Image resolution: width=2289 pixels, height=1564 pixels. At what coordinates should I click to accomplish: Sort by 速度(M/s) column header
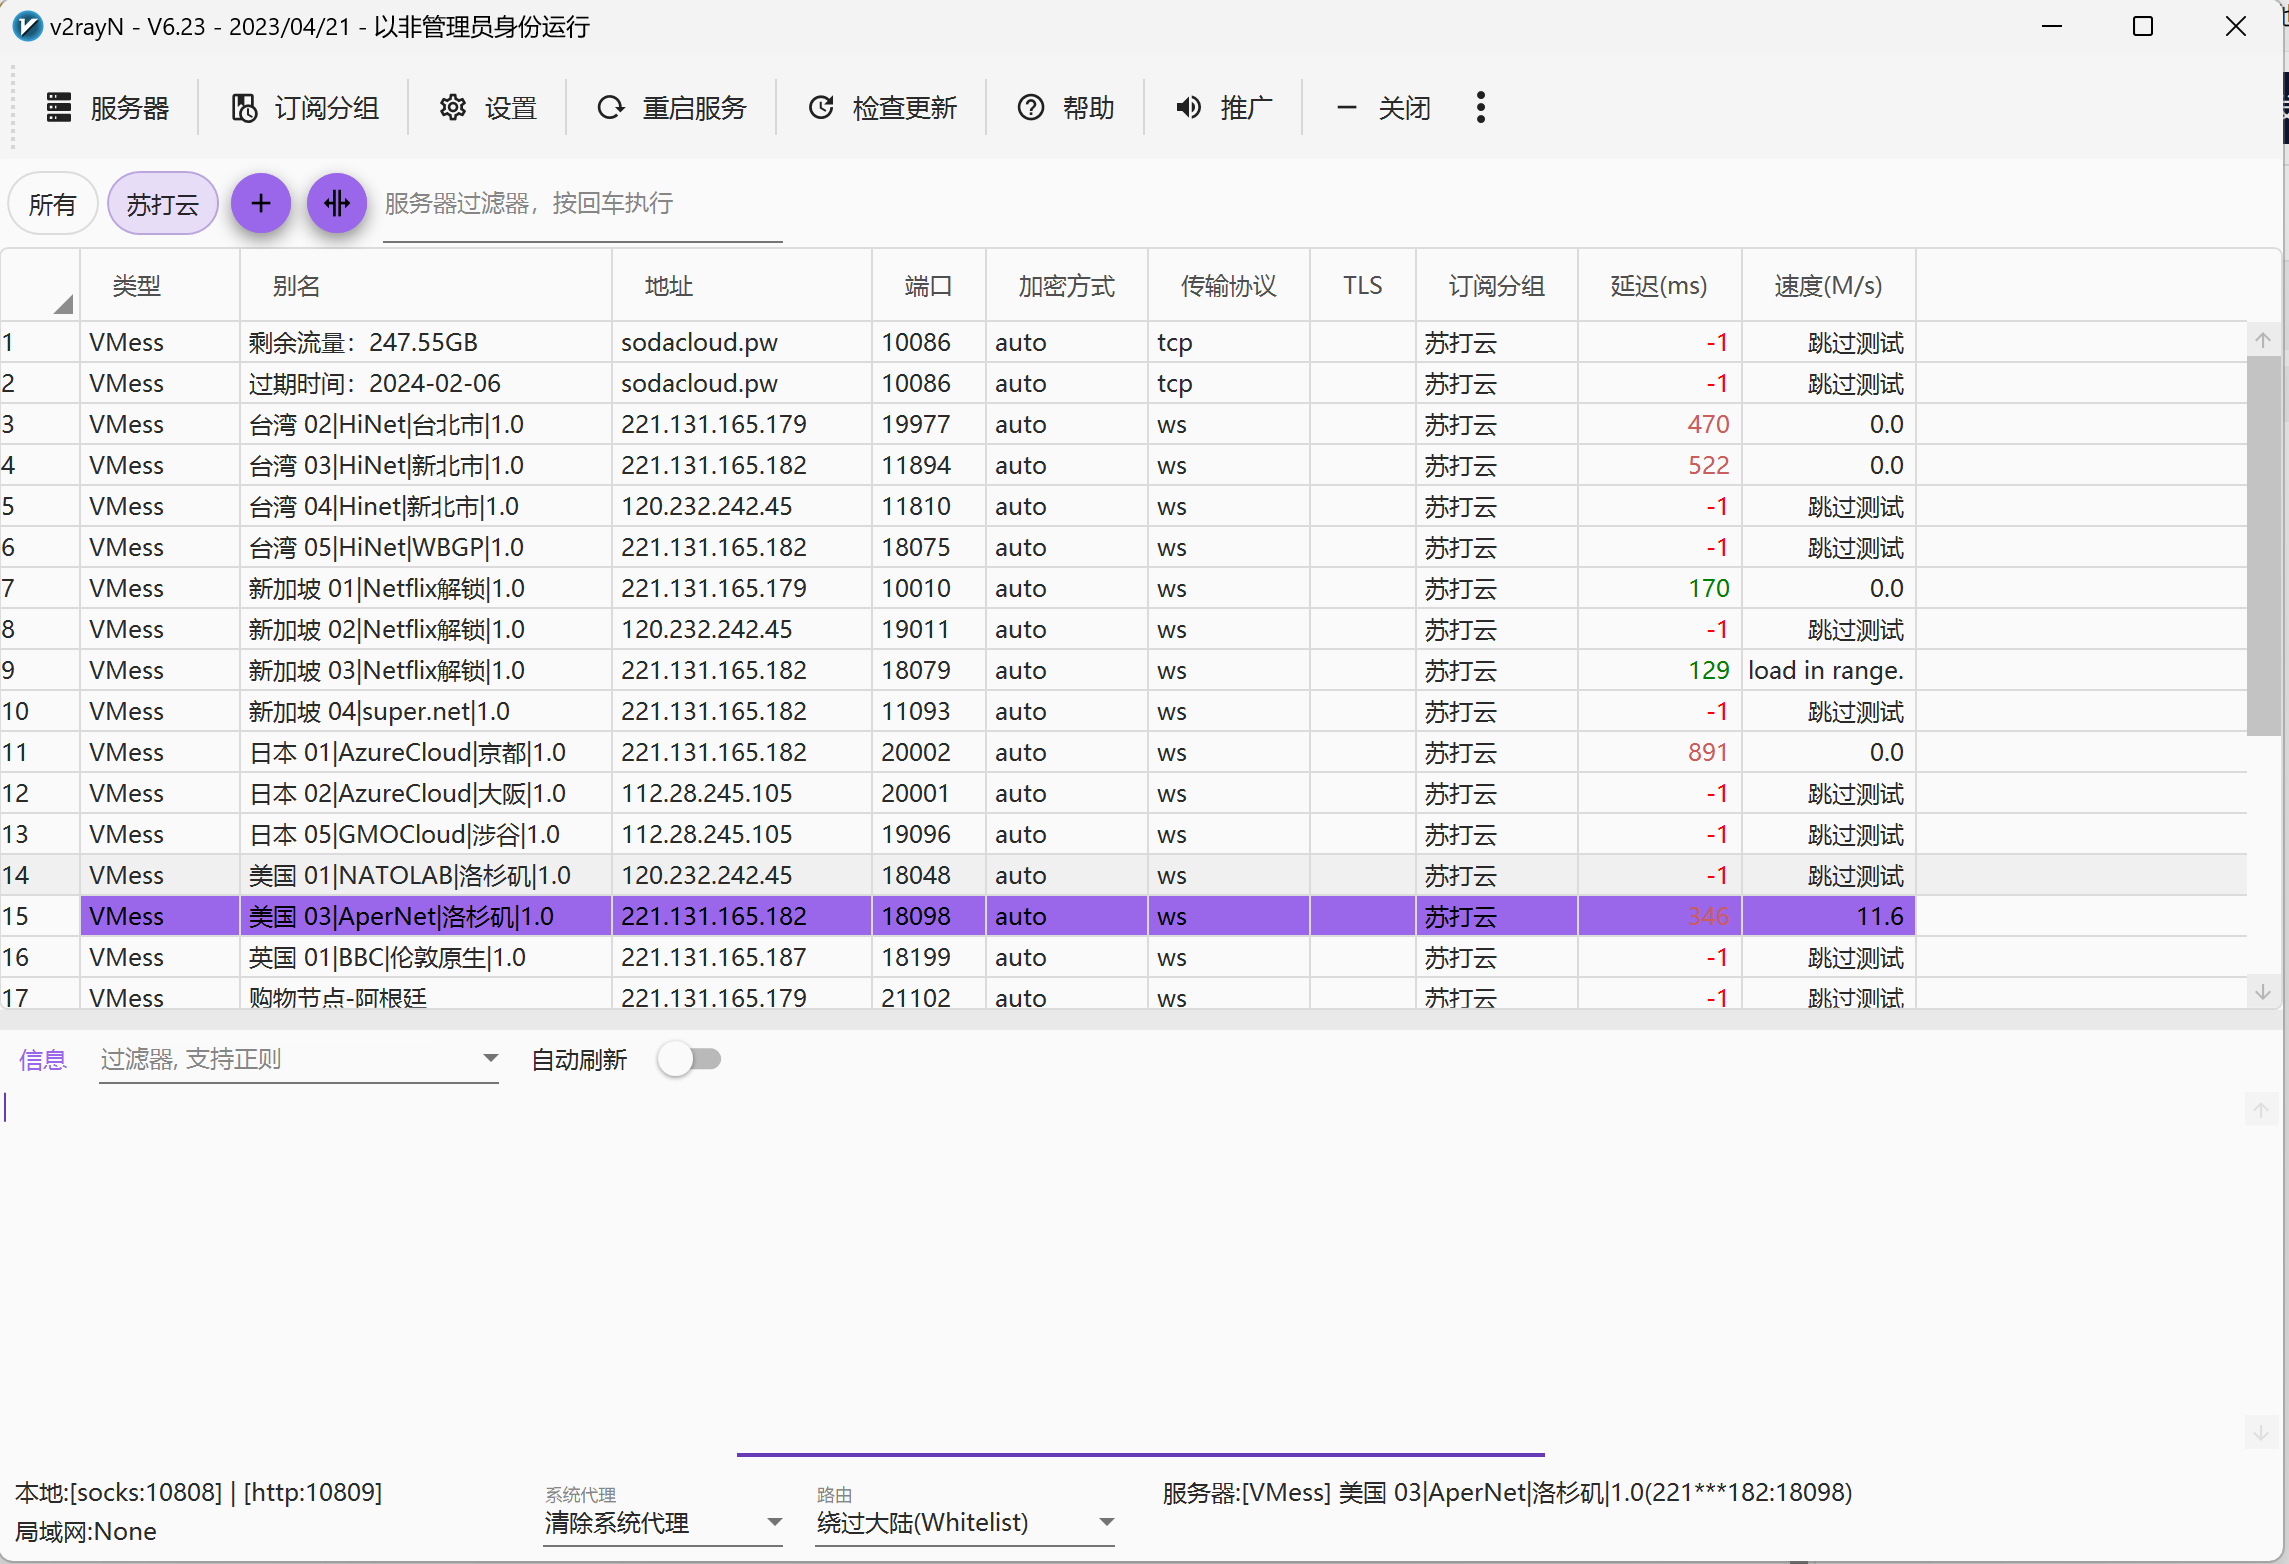[1828, 286]
